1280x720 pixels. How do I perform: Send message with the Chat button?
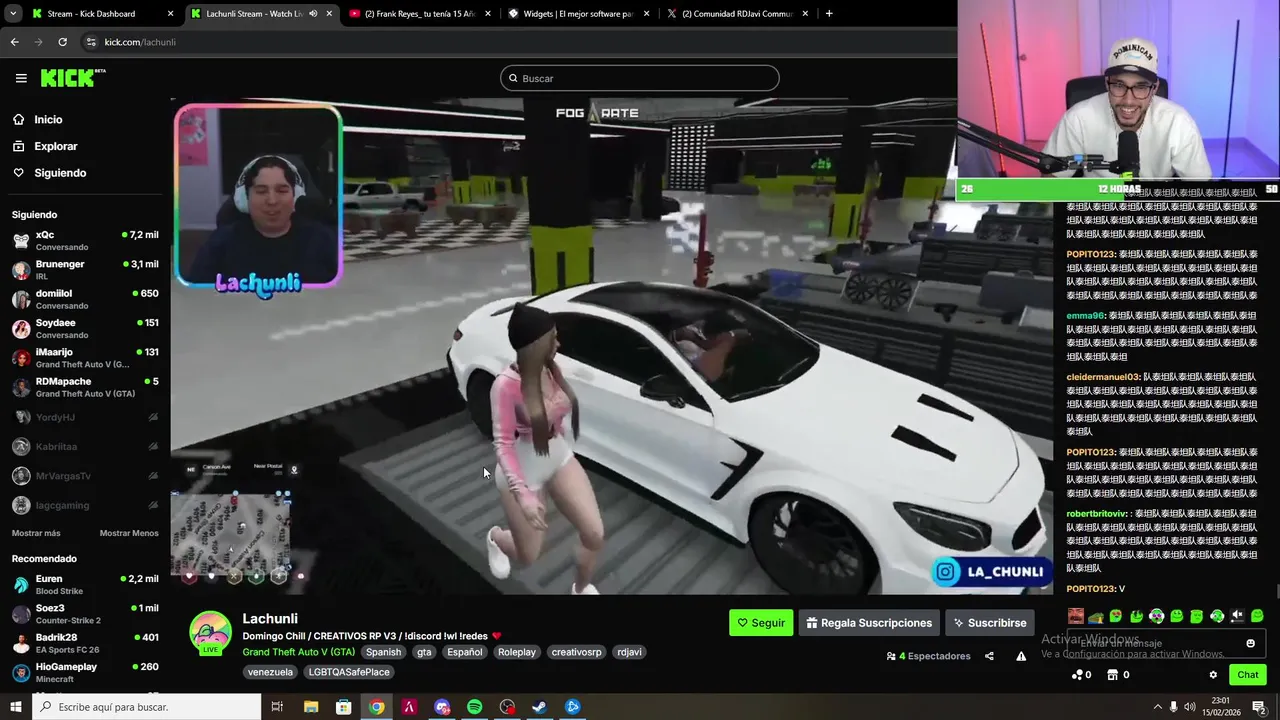click(x=1247, y=675)
